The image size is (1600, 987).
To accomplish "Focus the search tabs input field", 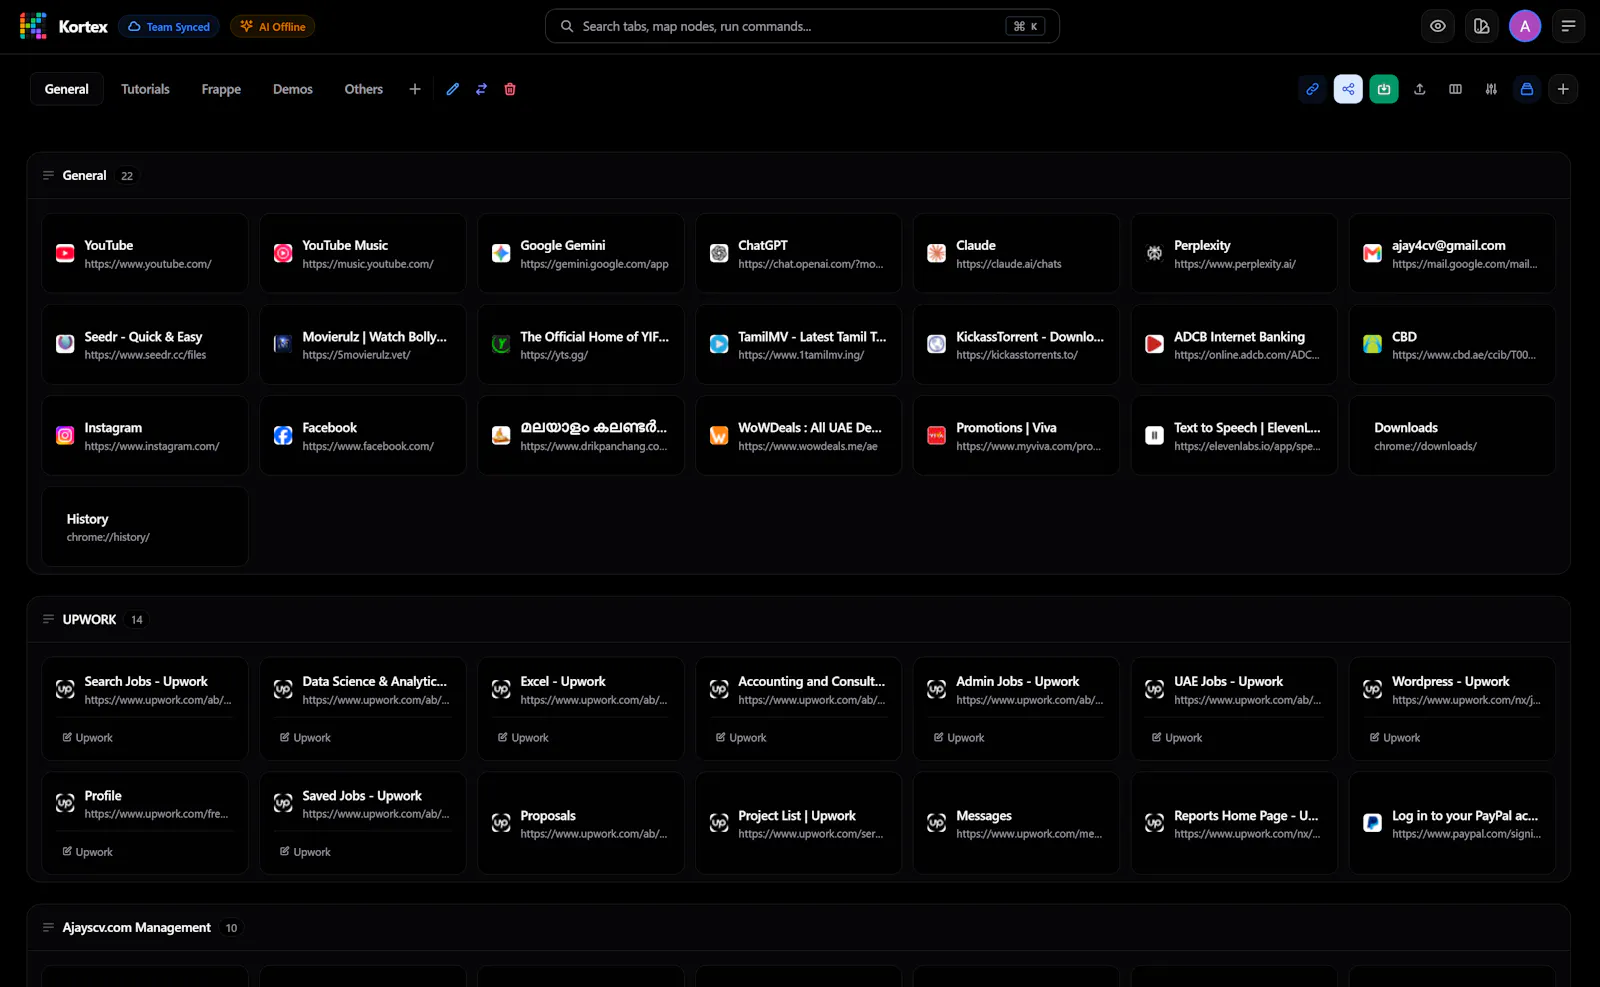I will tap(802, 26).
